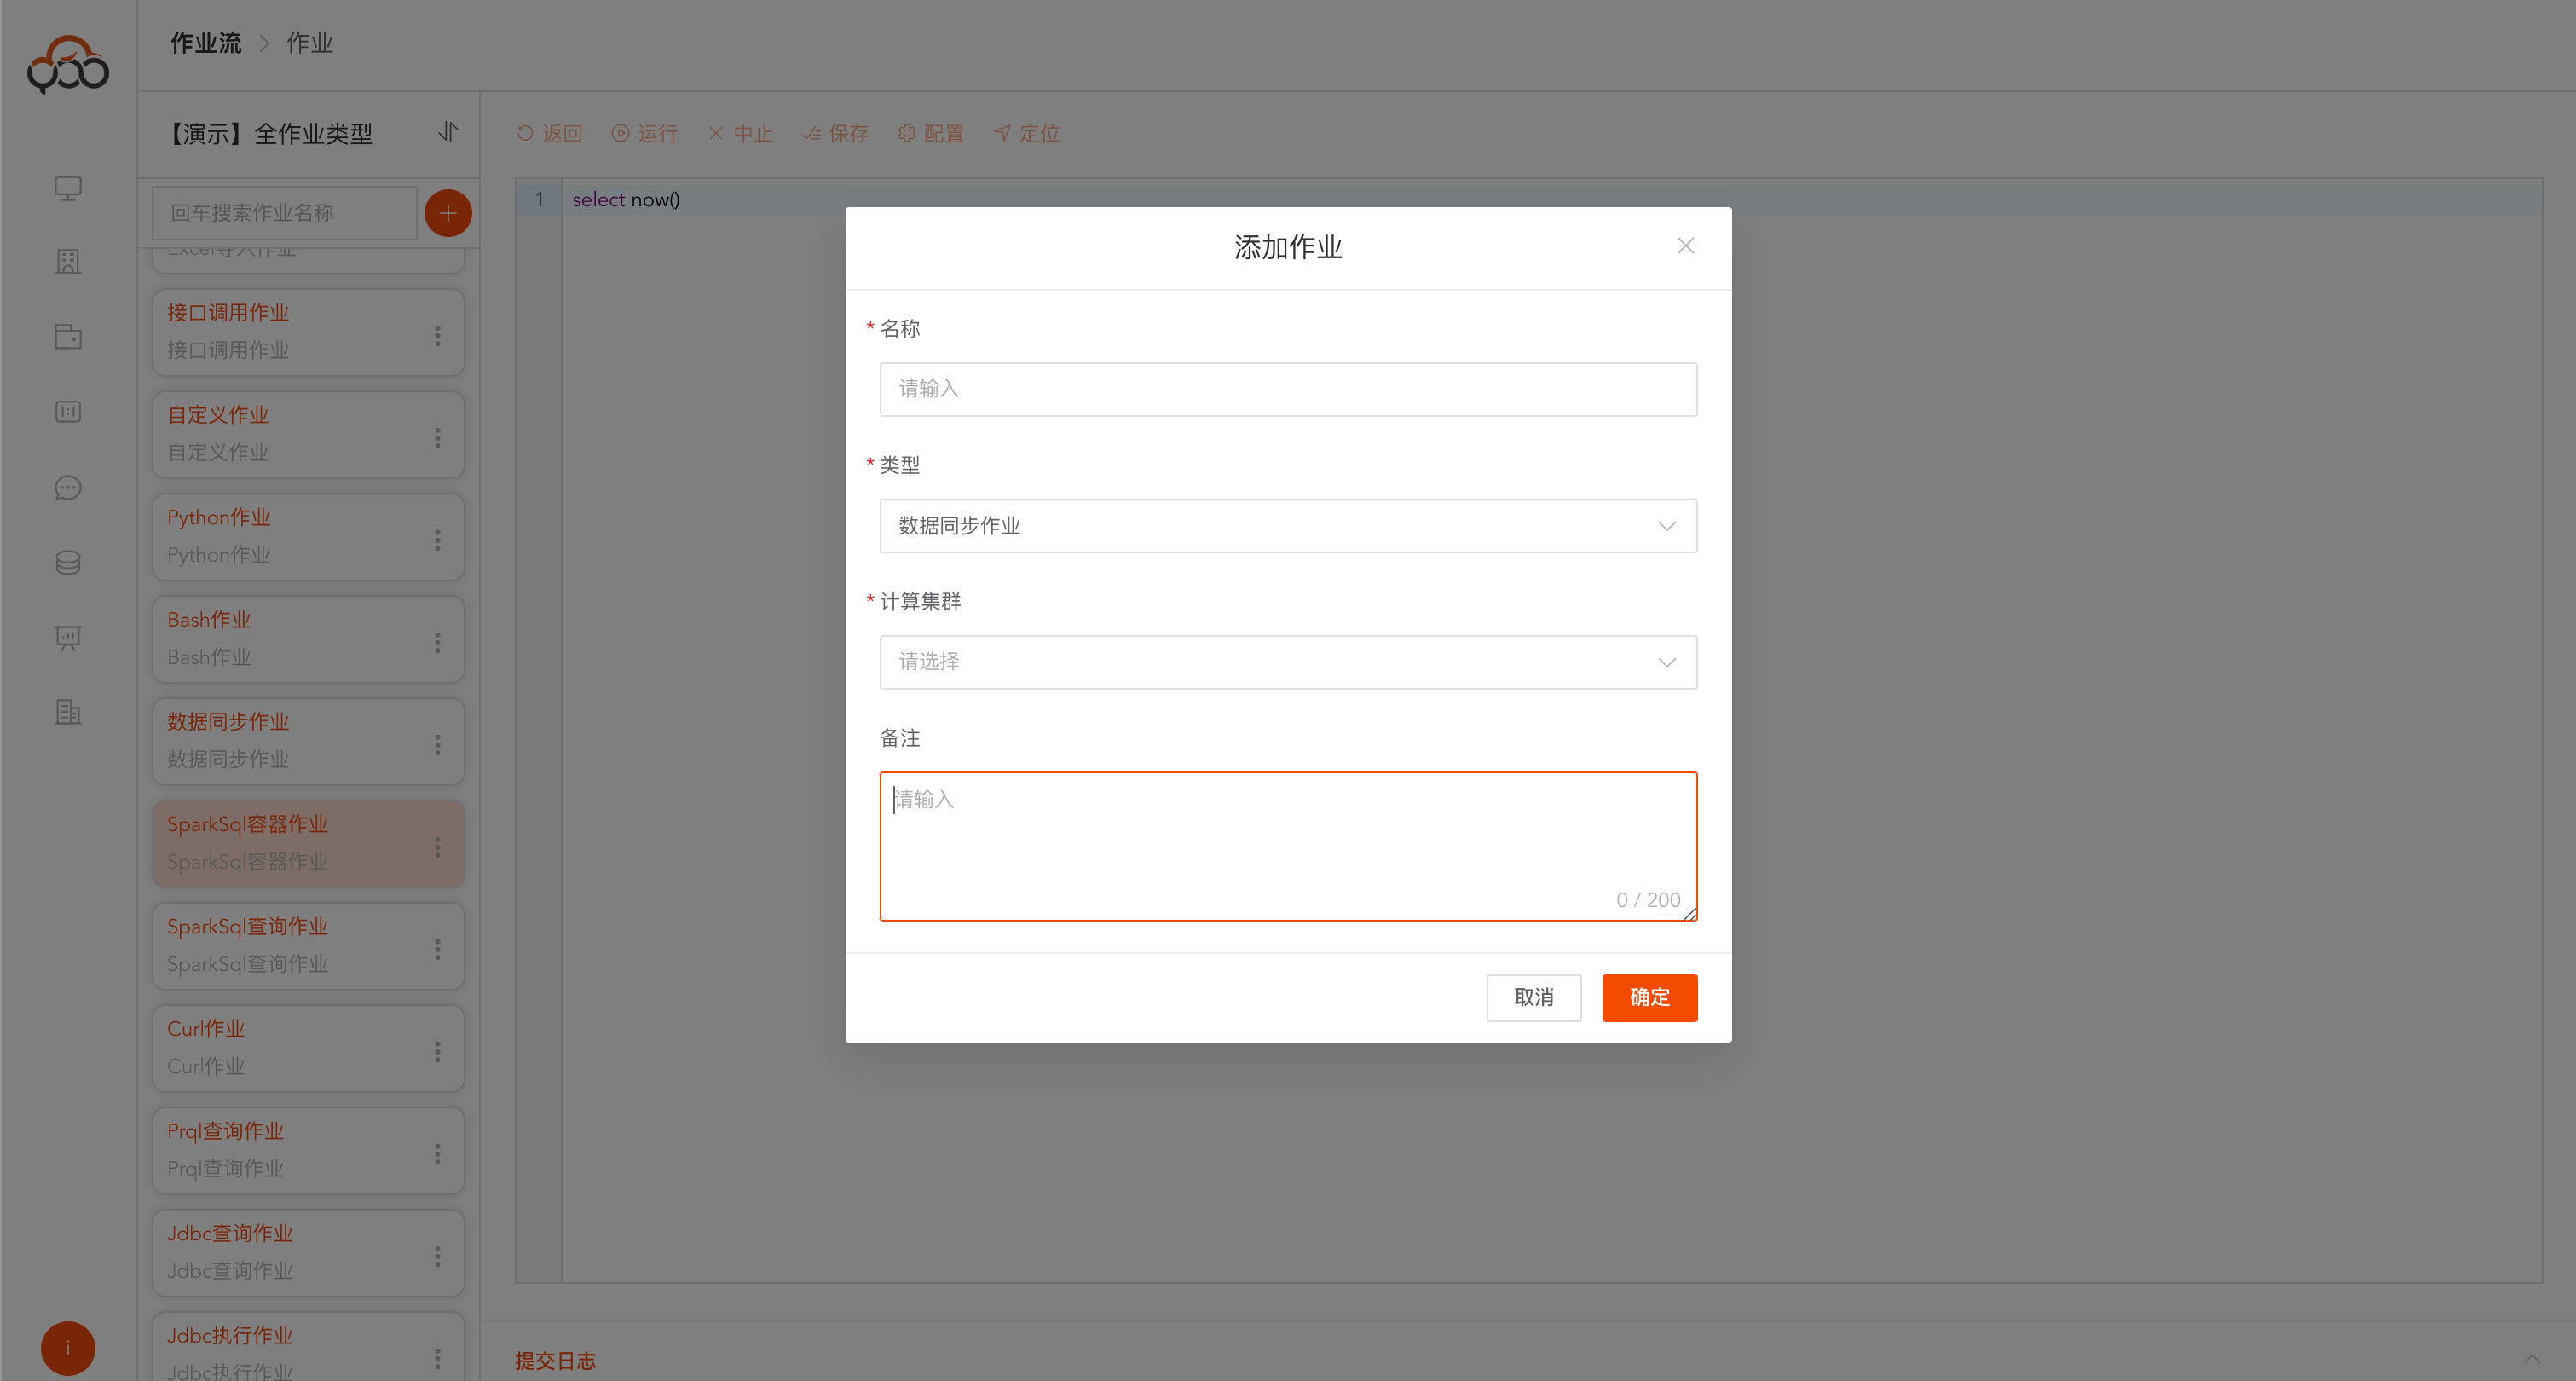
Task: Expand the 类型 dropdown
Action: click(x=1287, y=526)
